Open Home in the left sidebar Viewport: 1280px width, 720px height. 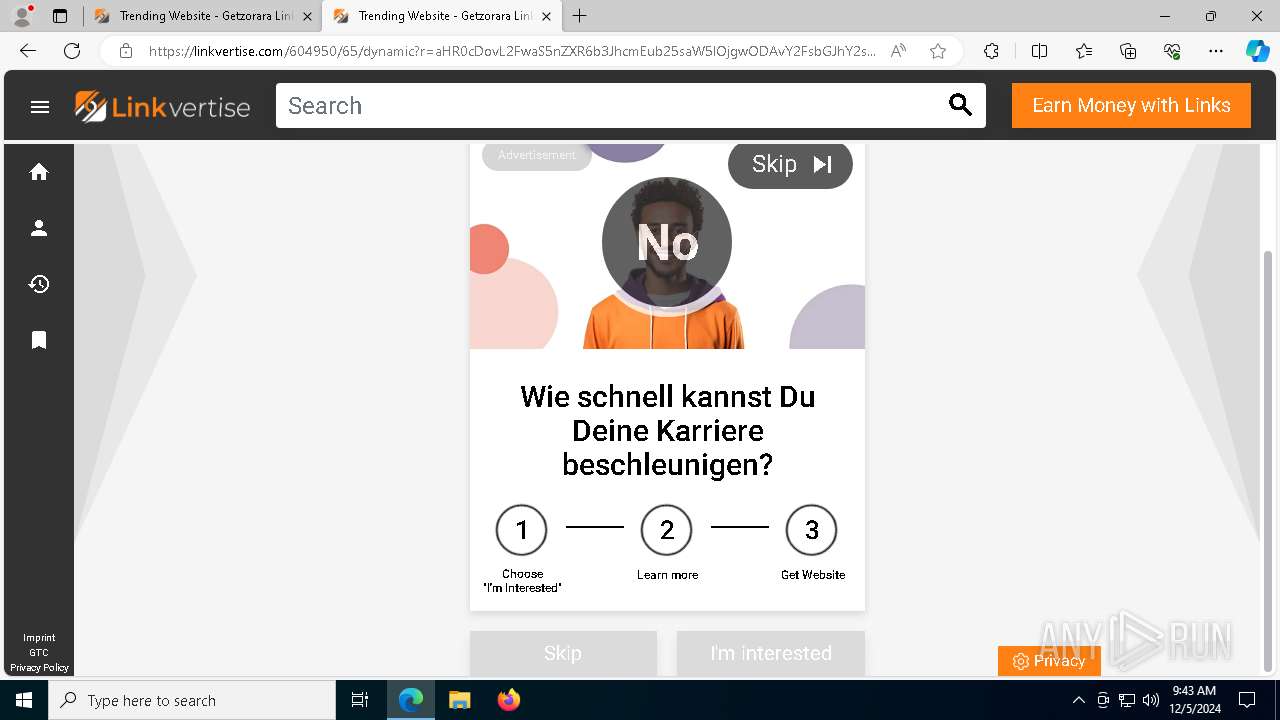(x=39, y=172)
